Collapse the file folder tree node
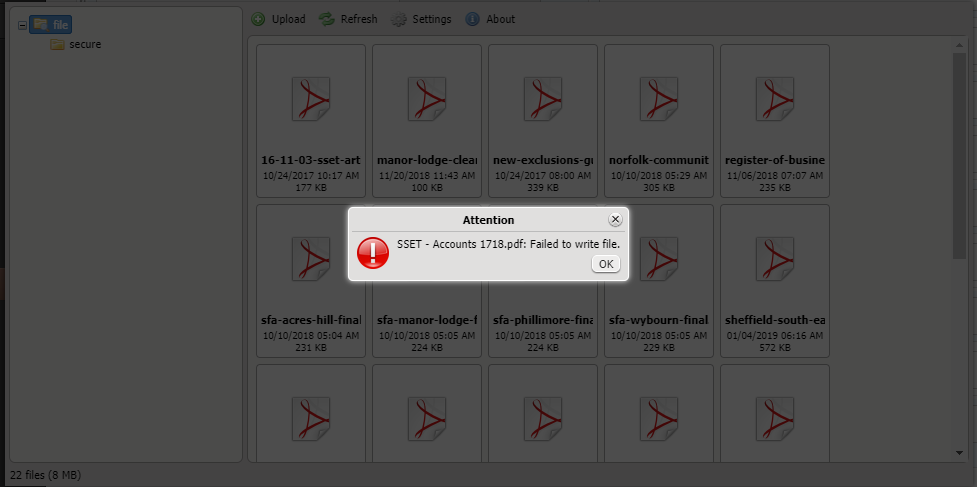977x487 pixels. click(22, 26)
